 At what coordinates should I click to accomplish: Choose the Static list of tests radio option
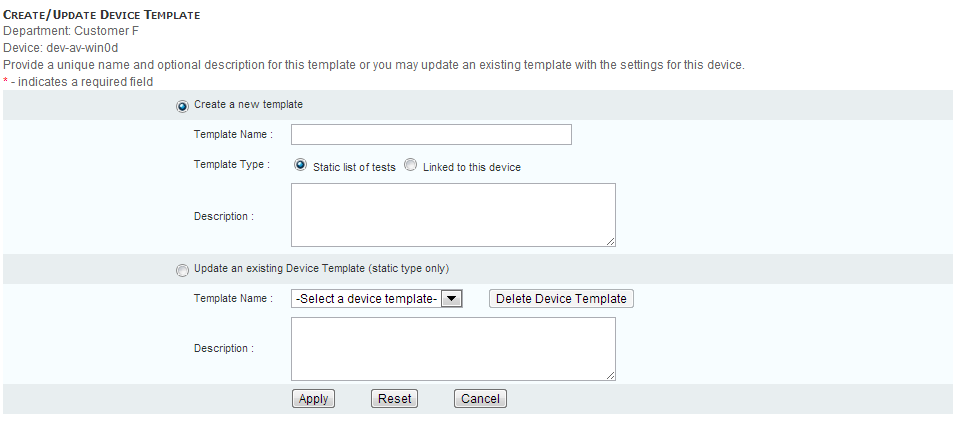(x=300, y=166)
